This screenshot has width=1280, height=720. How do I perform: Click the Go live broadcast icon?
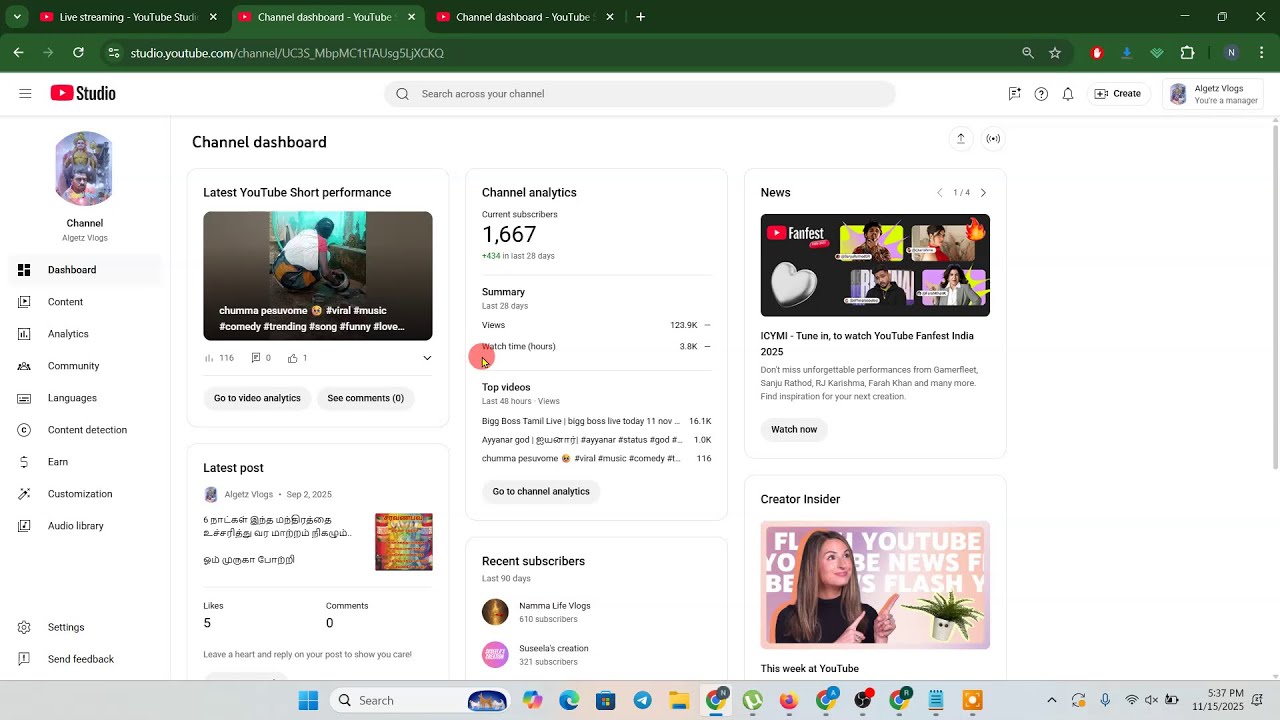[x=993, y=139]
